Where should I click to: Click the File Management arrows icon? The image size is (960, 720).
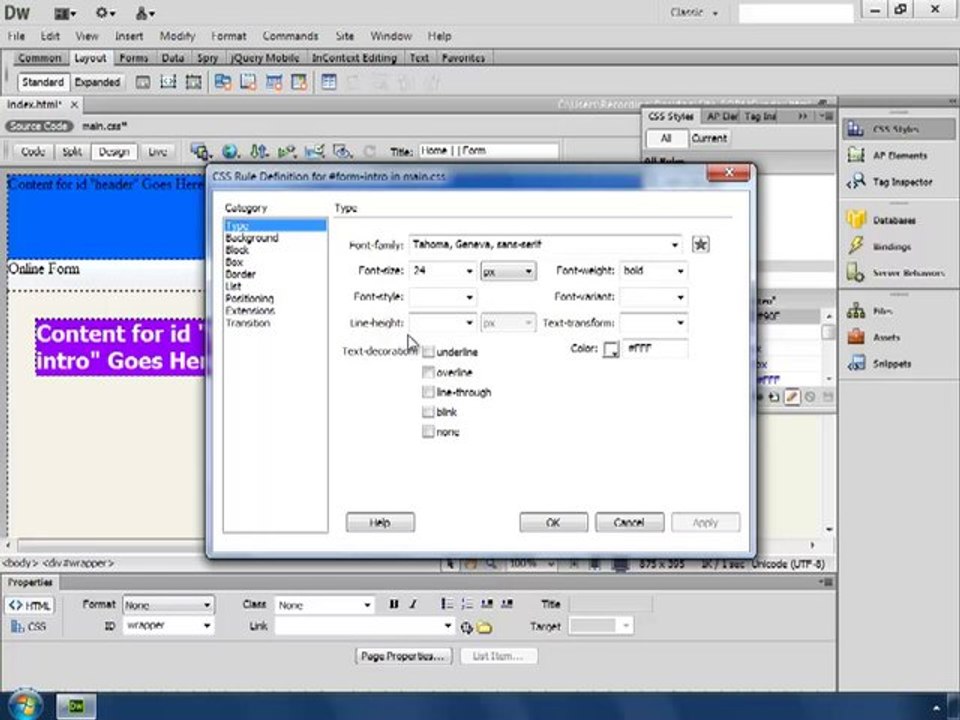tap(259, 151)
